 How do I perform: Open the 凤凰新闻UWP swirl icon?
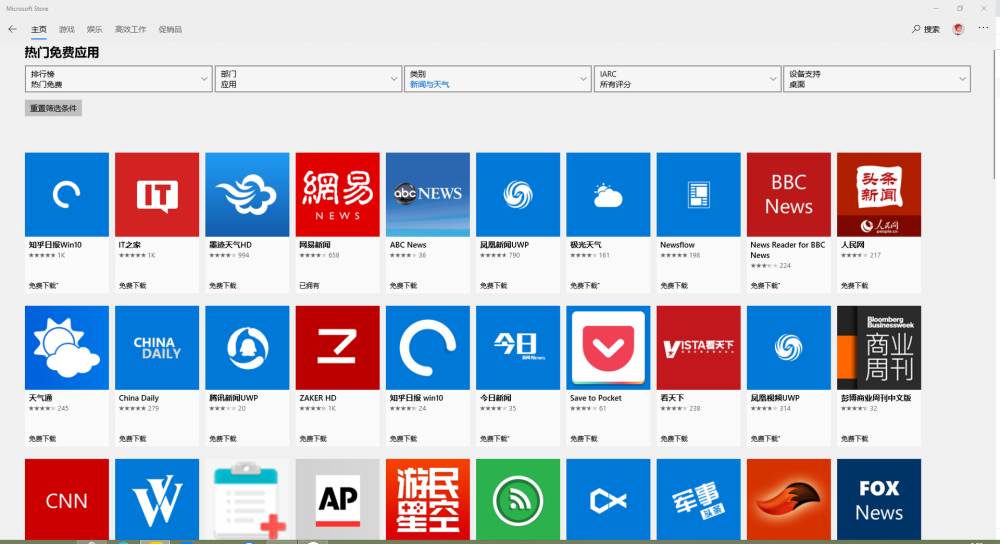518,195
